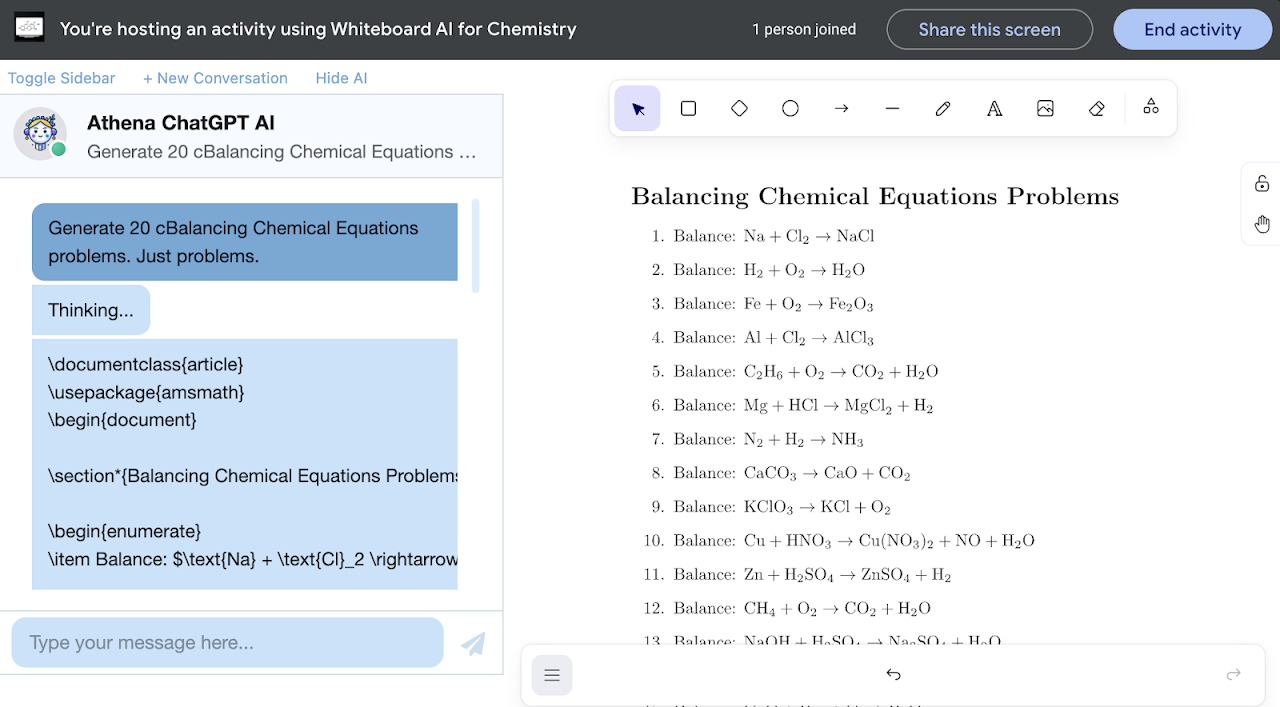Select the Insert Image tool
The height and width of the screenshot is (707, 1280).
click(x=1045, y=109)
